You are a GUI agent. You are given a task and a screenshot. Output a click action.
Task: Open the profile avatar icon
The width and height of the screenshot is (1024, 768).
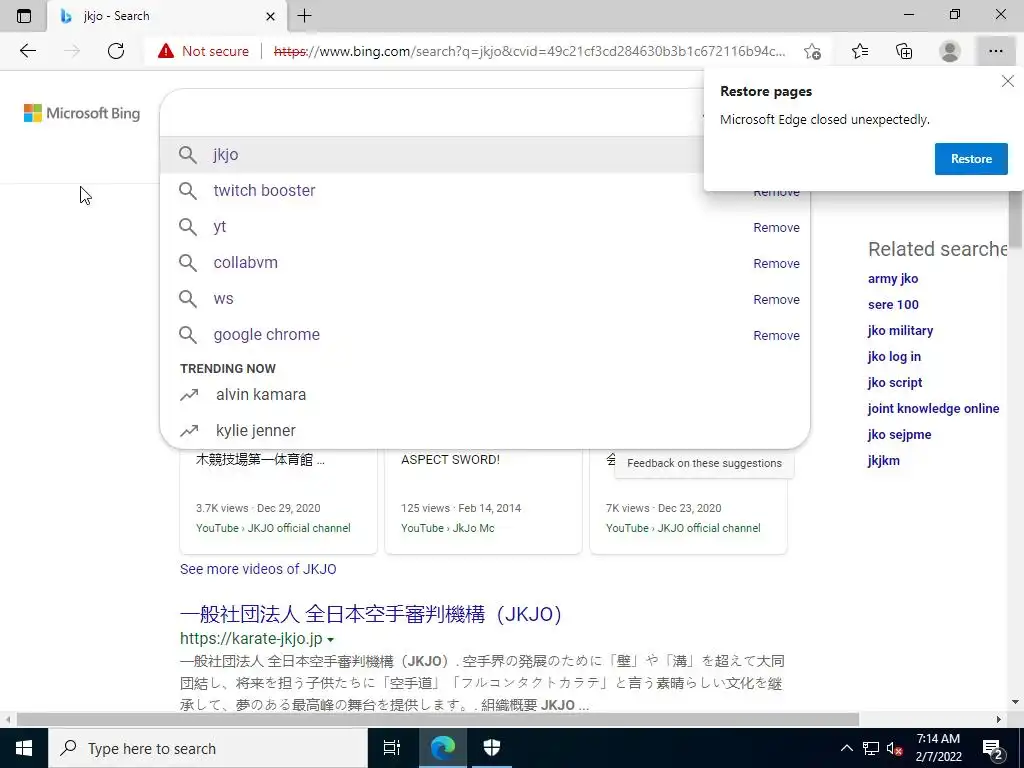click(950, 51)
